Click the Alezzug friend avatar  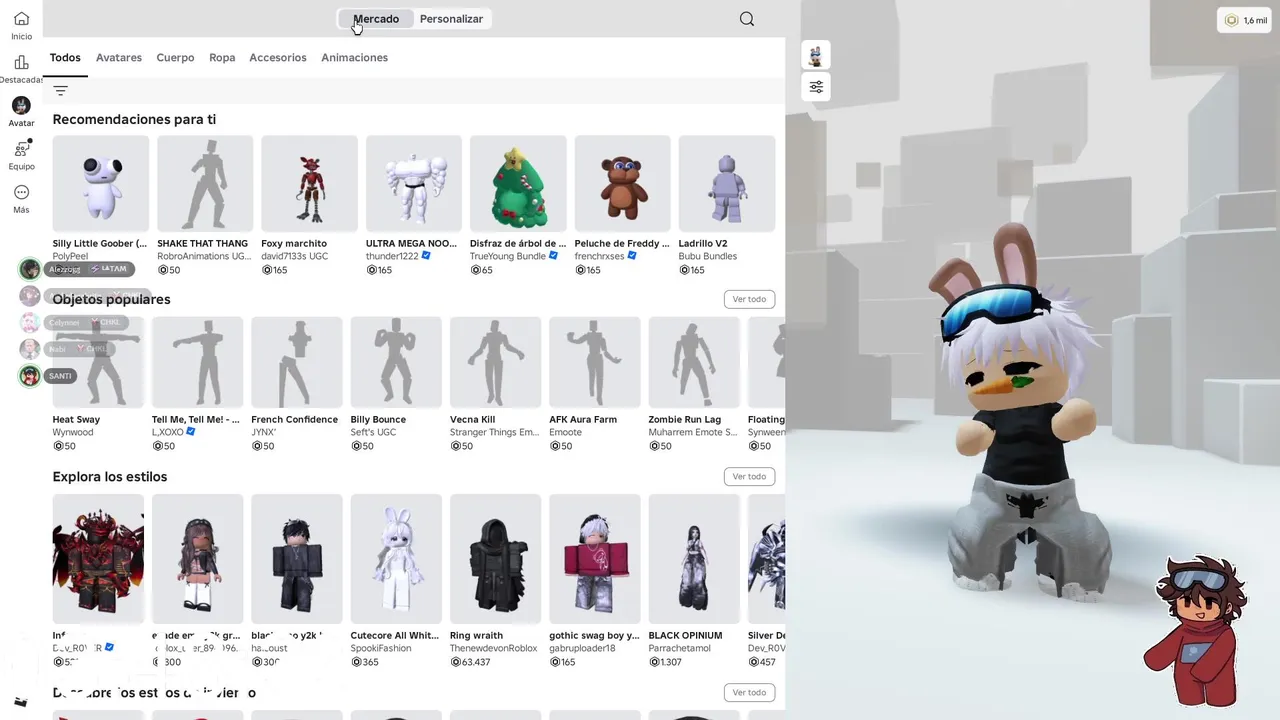30,269
